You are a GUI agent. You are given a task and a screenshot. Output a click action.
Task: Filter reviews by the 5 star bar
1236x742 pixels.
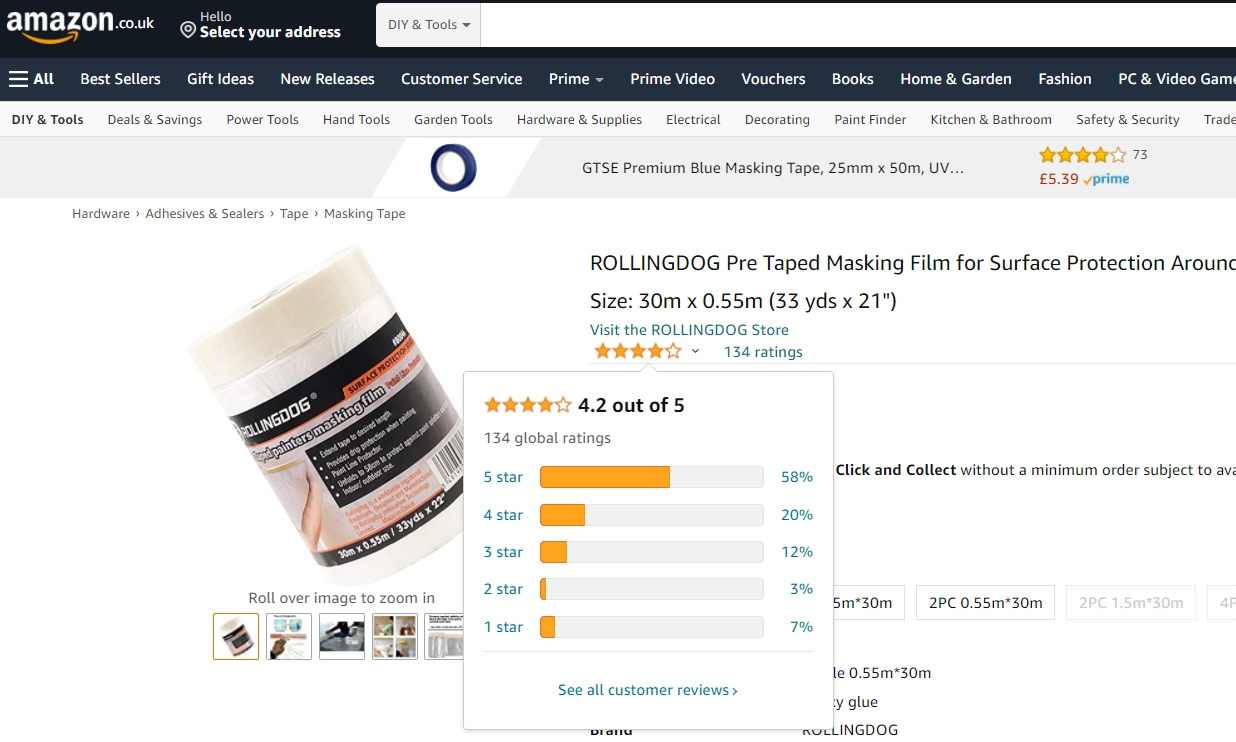click(x=651, y=477)
